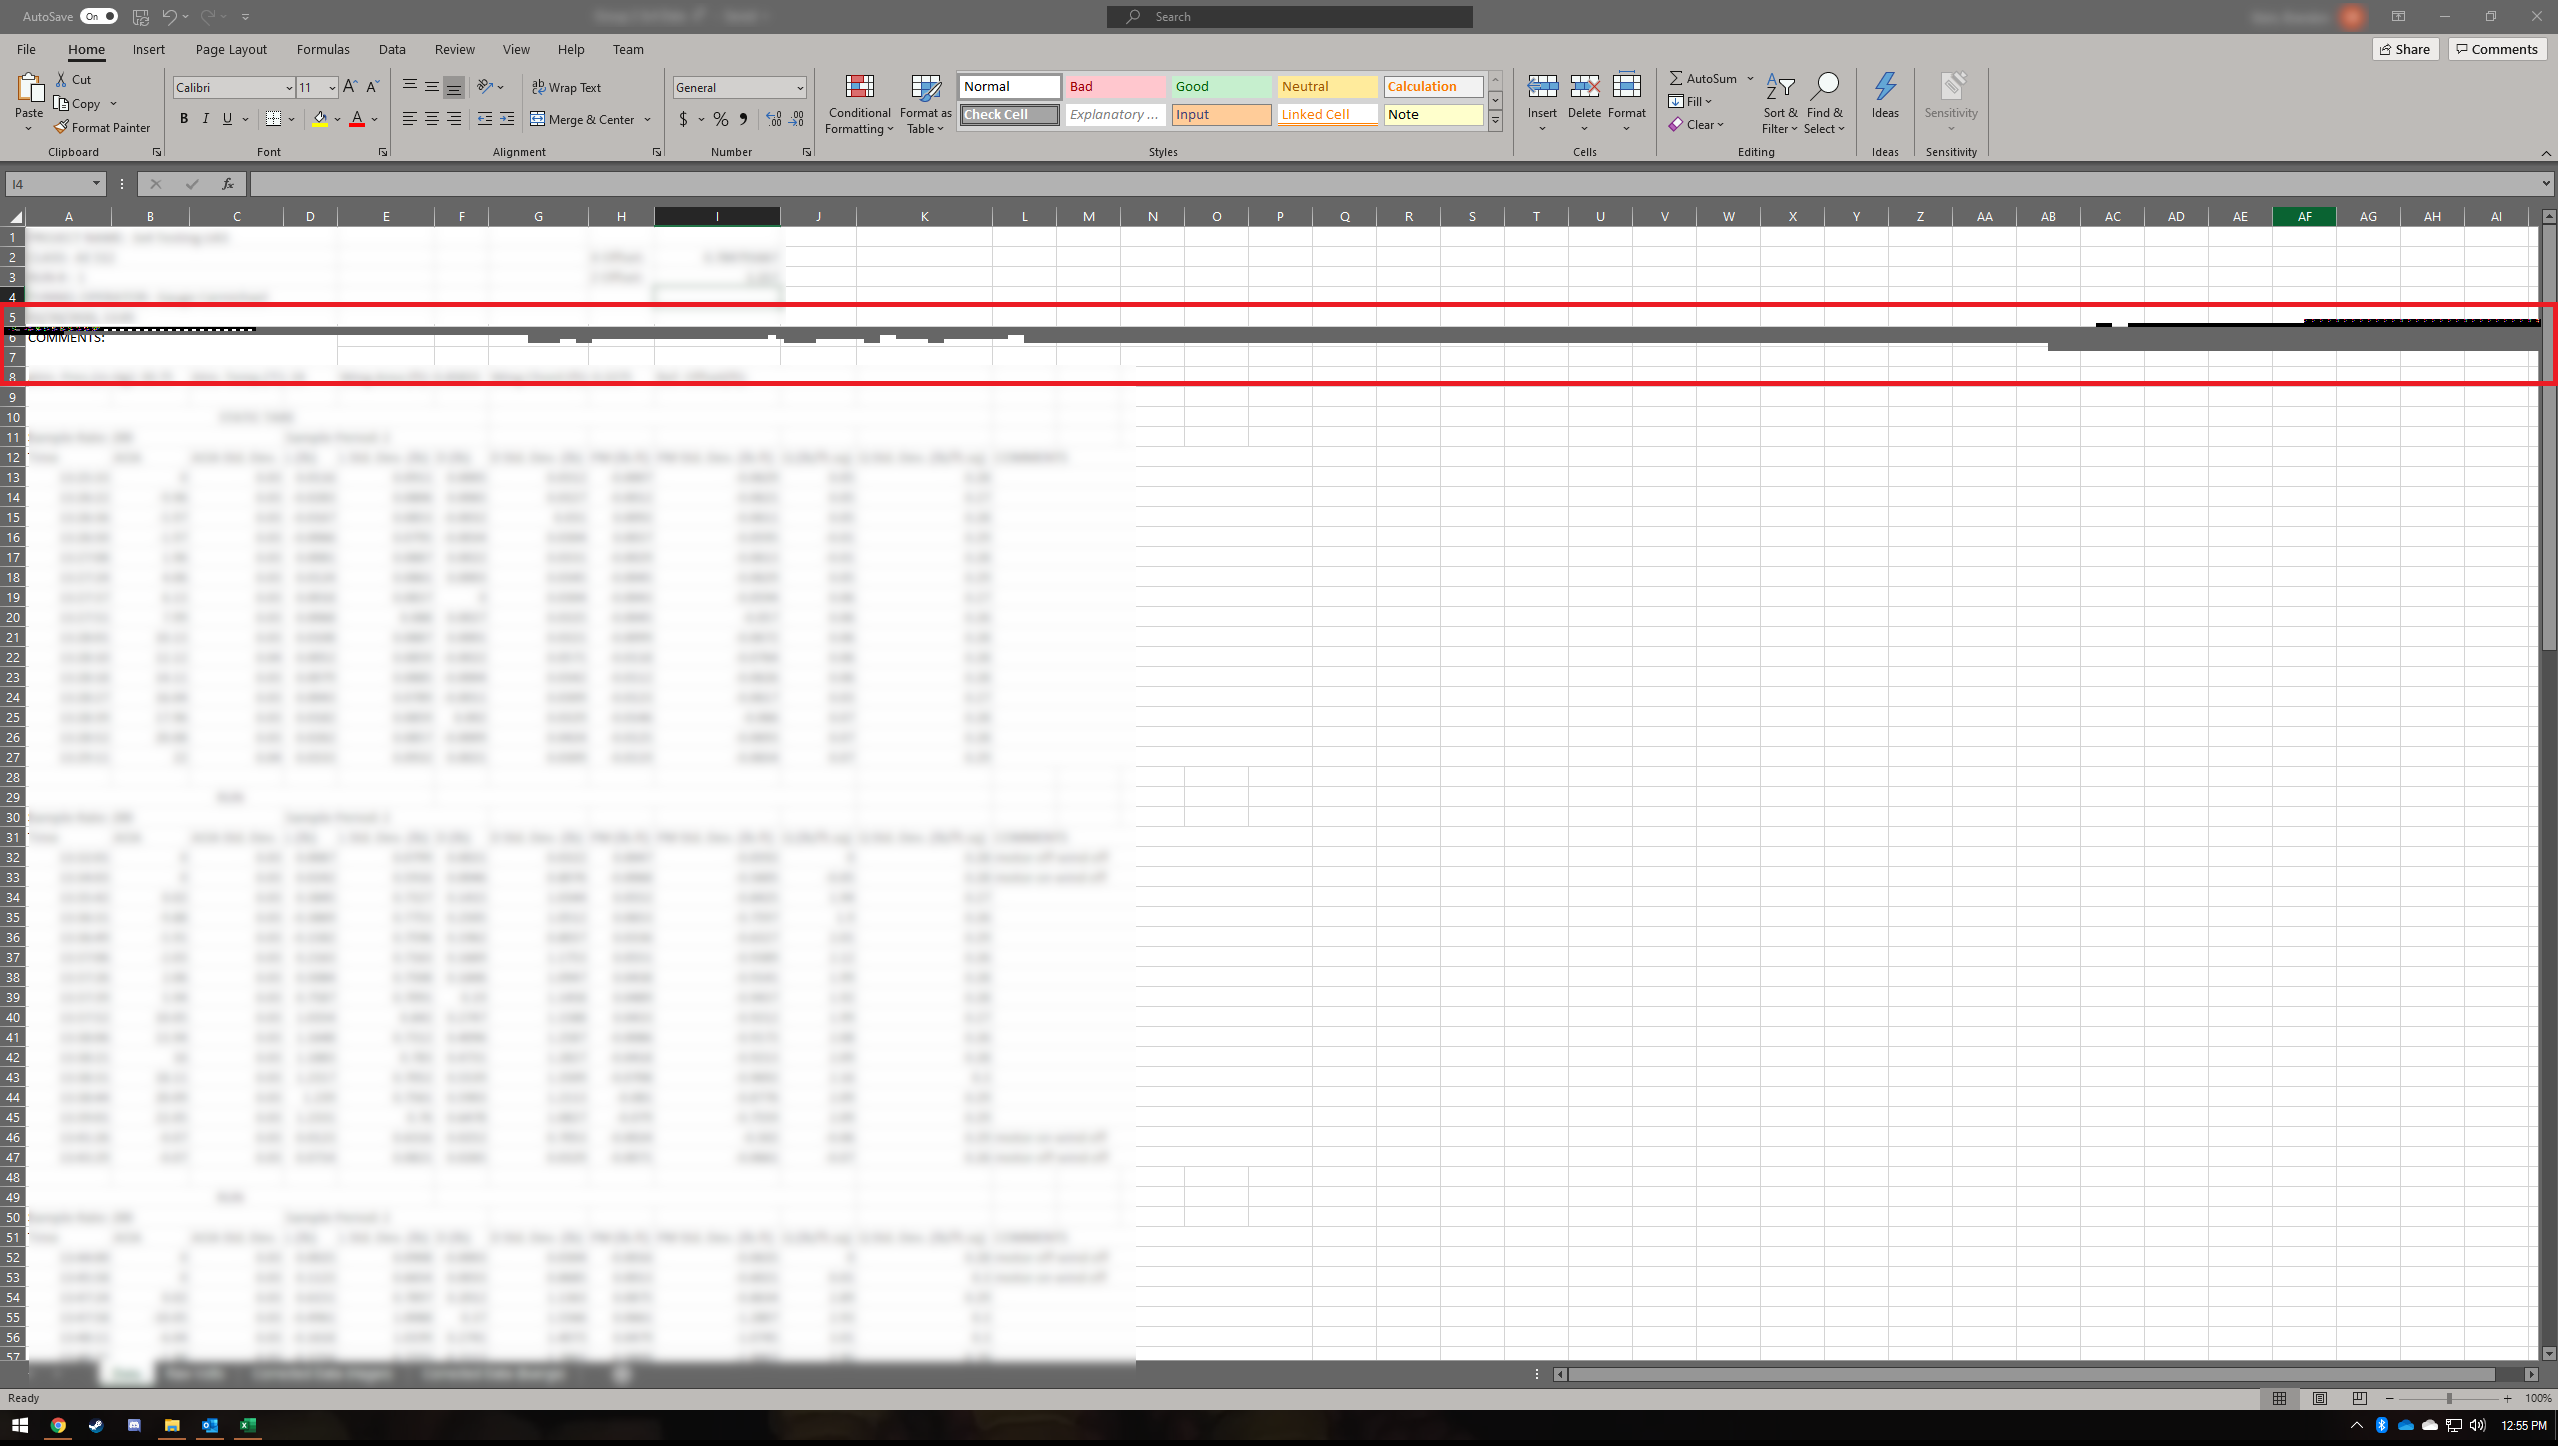Expand the Name Box dropdown arrow
Screen dimensions: 2558x1446
pos(96,184)
